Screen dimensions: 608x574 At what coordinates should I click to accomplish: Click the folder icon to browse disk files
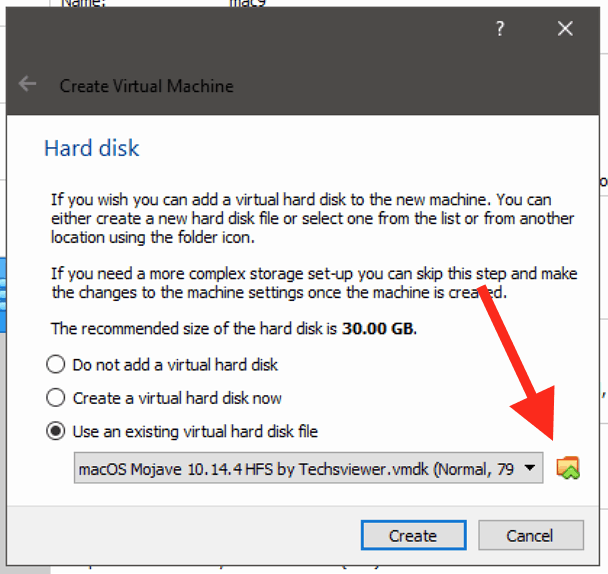pos(568,467)
